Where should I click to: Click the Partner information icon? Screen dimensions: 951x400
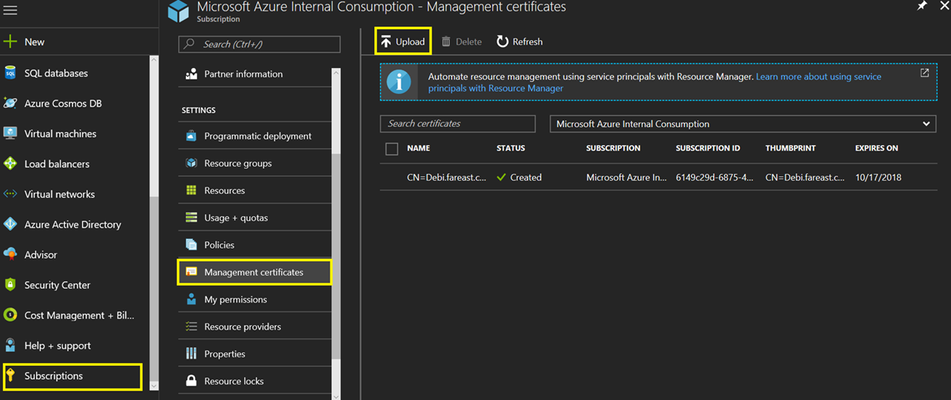191,74
